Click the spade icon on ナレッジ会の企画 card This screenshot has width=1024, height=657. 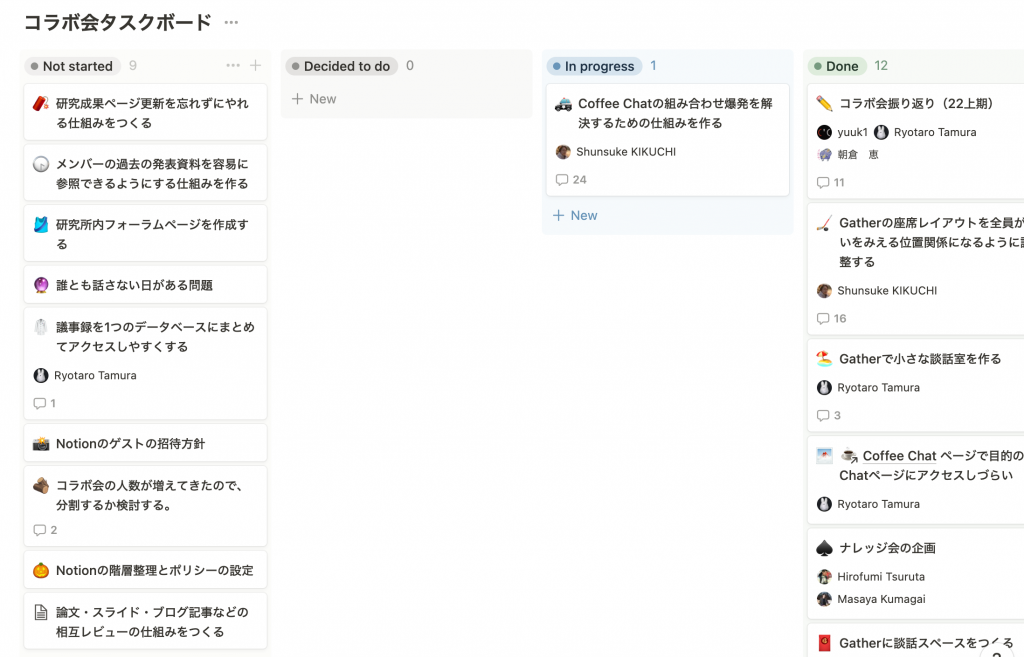pyautogui.click(x=824, y=548)
